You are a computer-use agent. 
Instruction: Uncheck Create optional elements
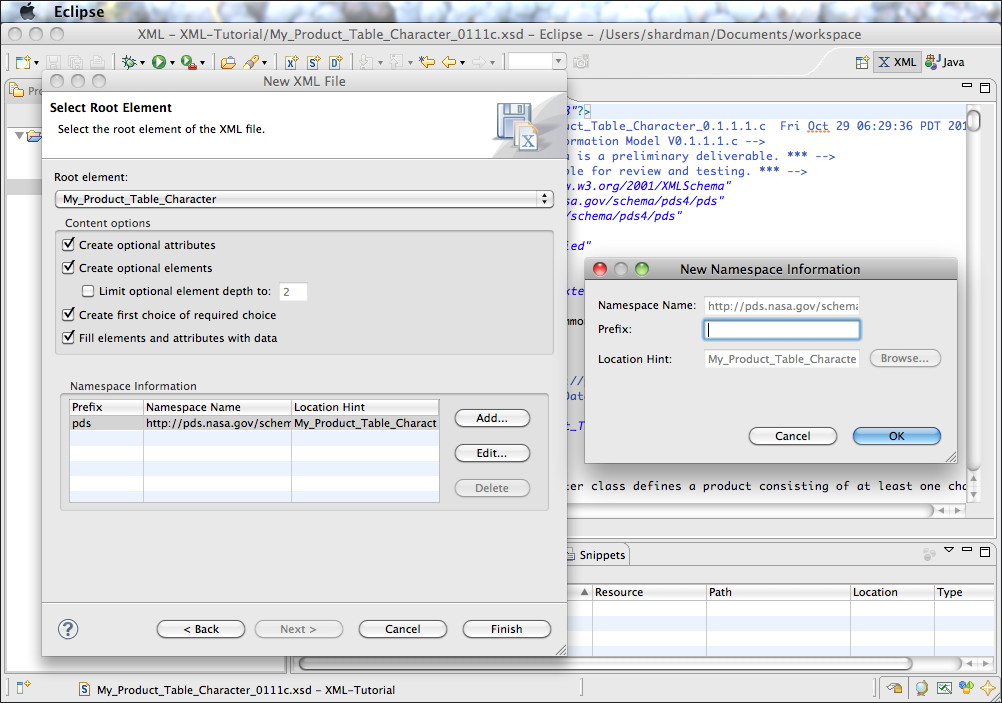tap(68, 267)
